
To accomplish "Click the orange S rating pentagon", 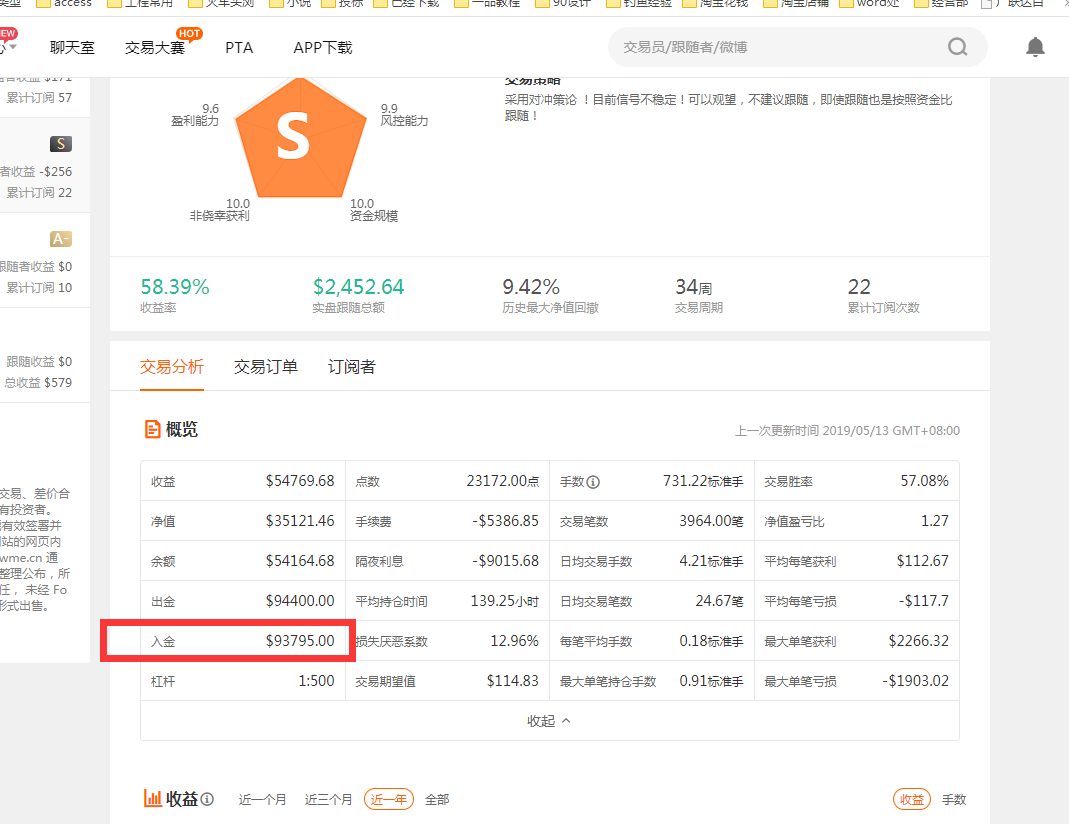I will pyautogui.click(x=292, y=140).
